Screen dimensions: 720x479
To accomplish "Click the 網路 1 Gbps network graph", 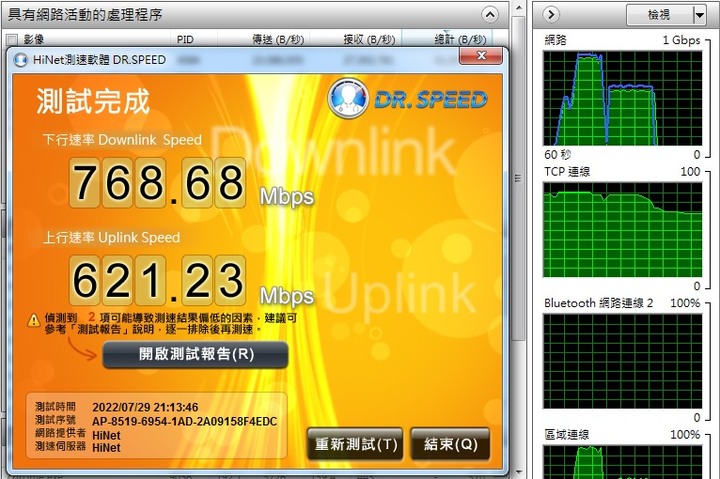I will (623, 98).
